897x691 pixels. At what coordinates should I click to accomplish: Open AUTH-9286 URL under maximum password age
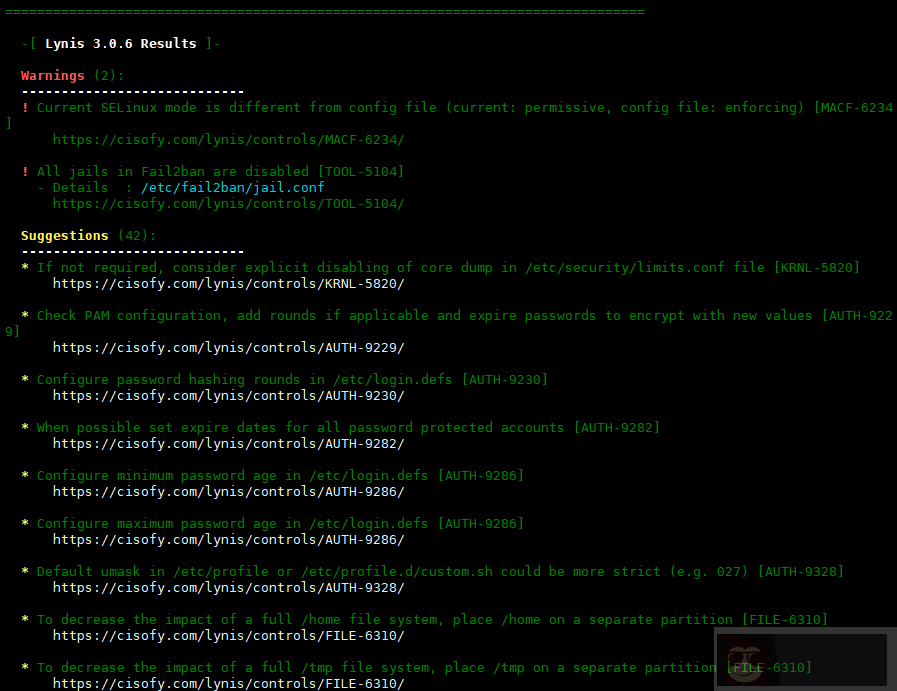pyautogui.click(x=228, y=540)
